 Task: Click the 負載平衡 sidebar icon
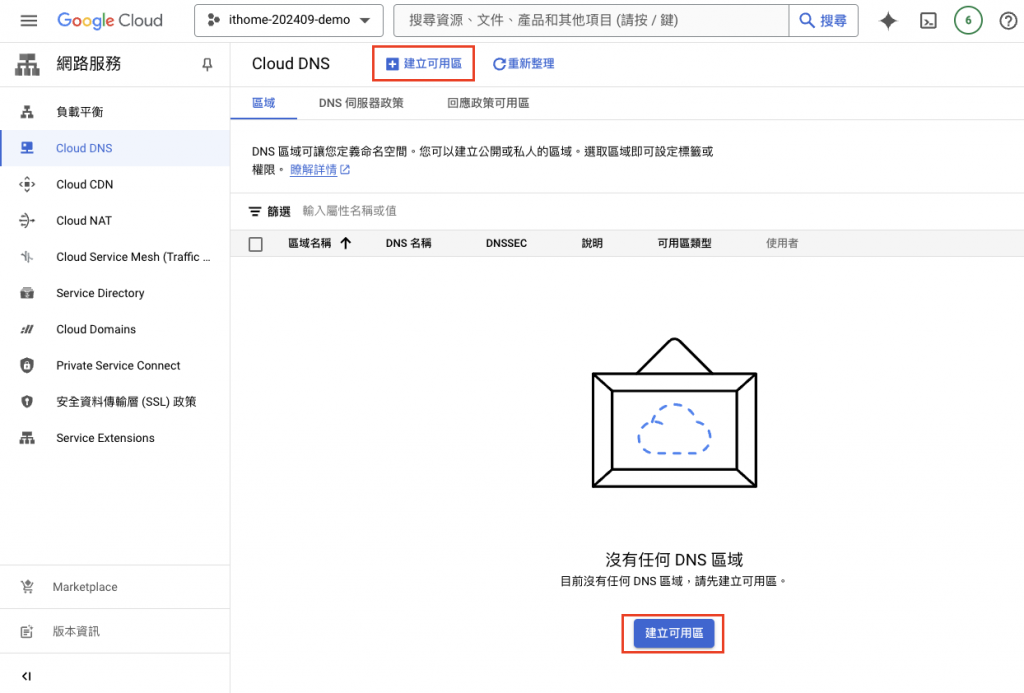point(27,112)
